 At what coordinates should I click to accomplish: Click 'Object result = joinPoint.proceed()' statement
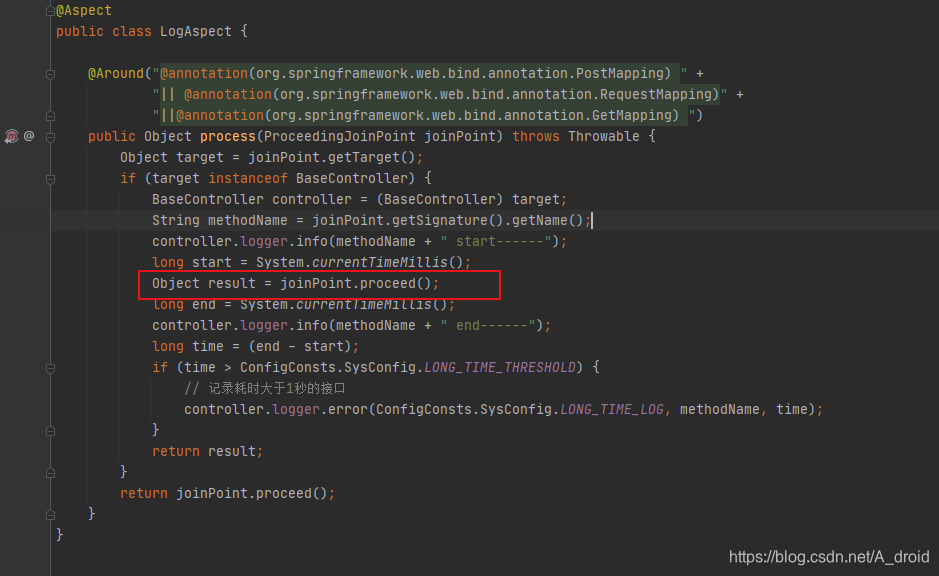pos(295,283)
